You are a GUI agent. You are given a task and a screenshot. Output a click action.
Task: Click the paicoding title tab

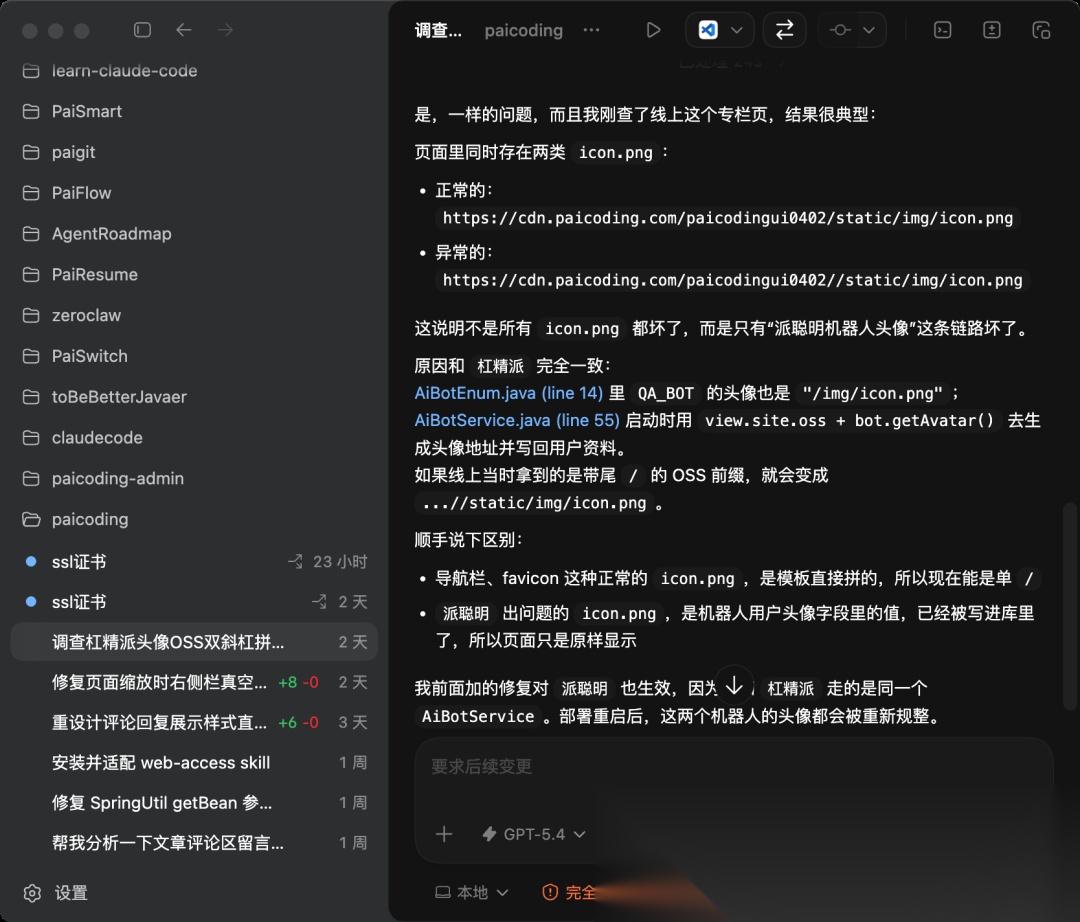click(523, 30)
